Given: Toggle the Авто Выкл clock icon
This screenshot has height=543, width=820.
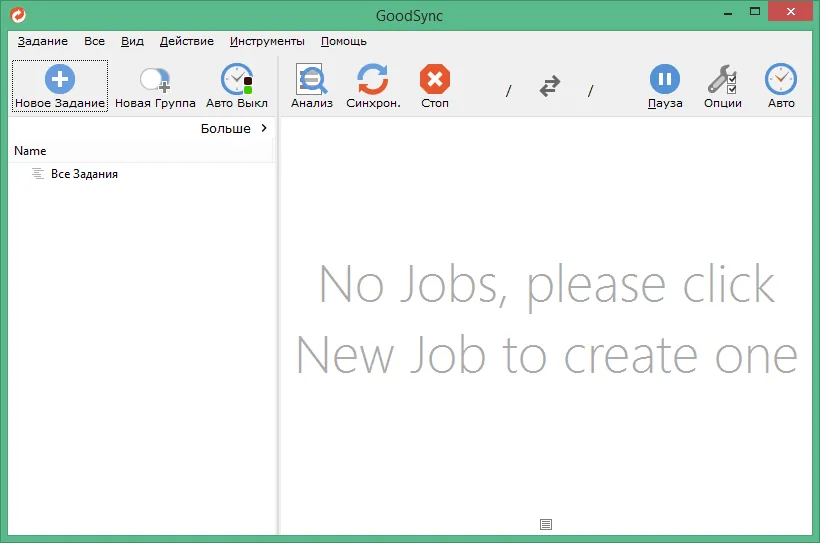Looking at the screenshot, I should [237, 79].
